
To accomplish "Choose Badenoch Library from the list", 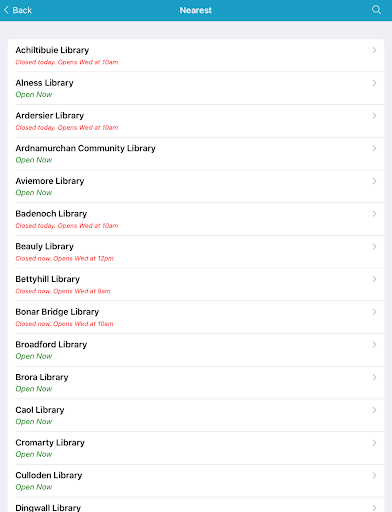I will click(x=196, y=219).
